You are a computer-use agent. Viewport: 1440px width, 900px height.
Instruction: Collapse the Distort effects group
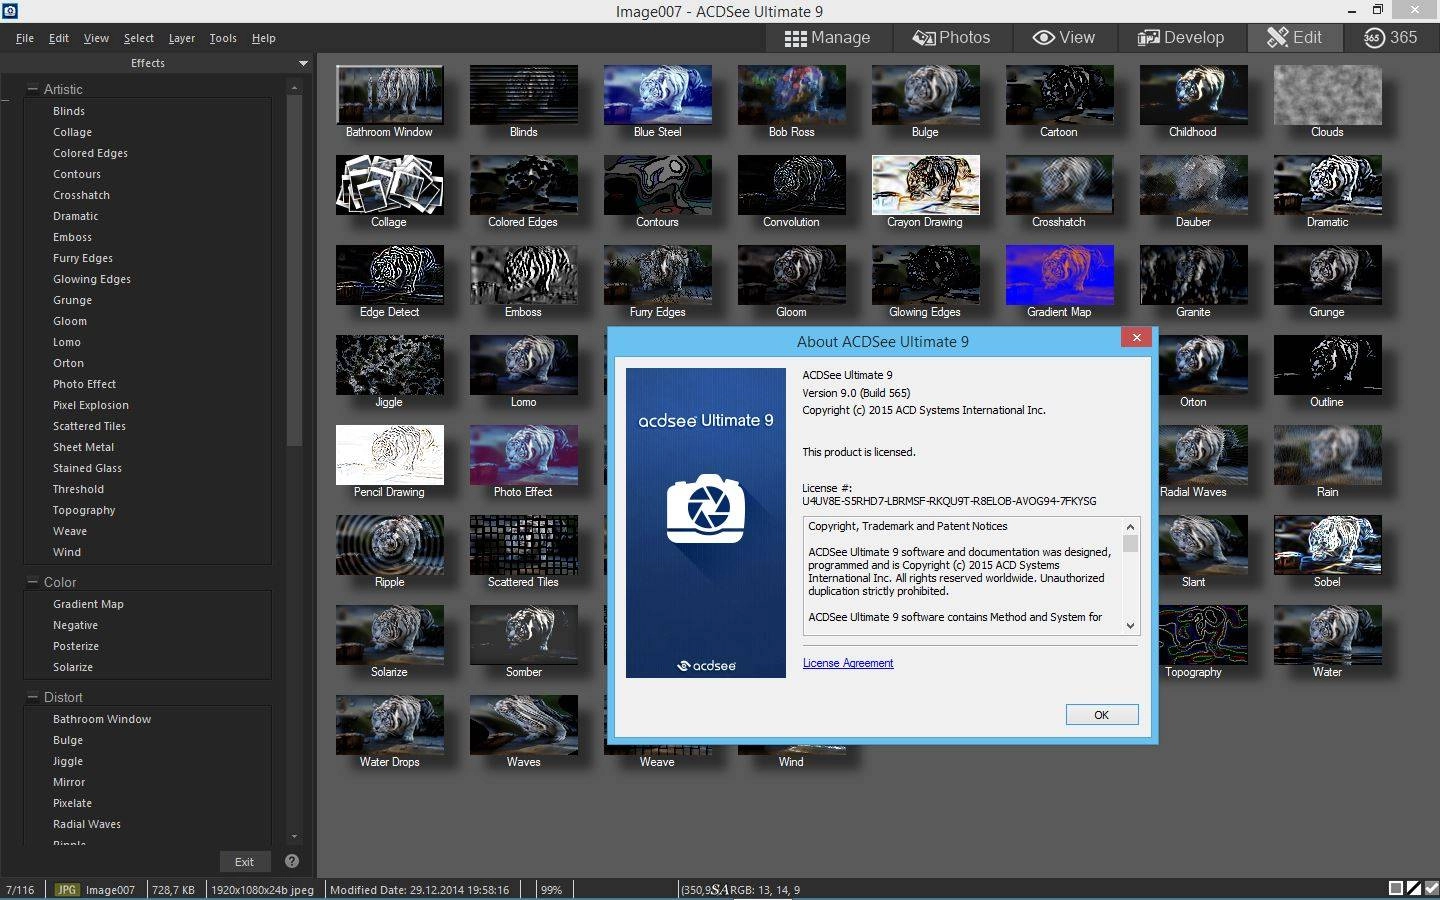tap(32, 697)
